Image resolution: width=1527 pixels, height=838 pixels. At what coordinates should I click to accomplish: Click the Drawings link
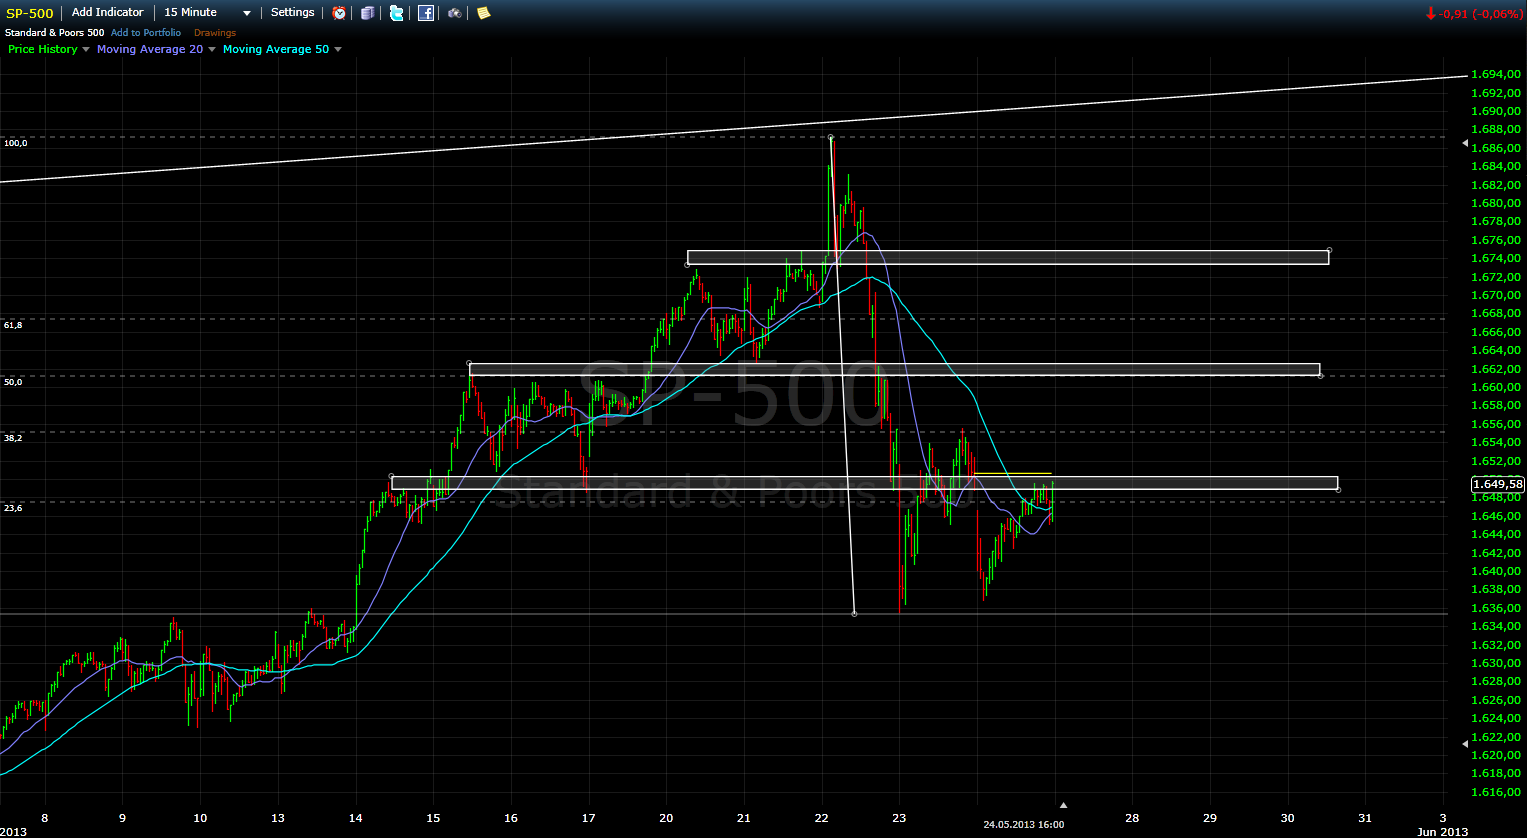tap(215, 33)
